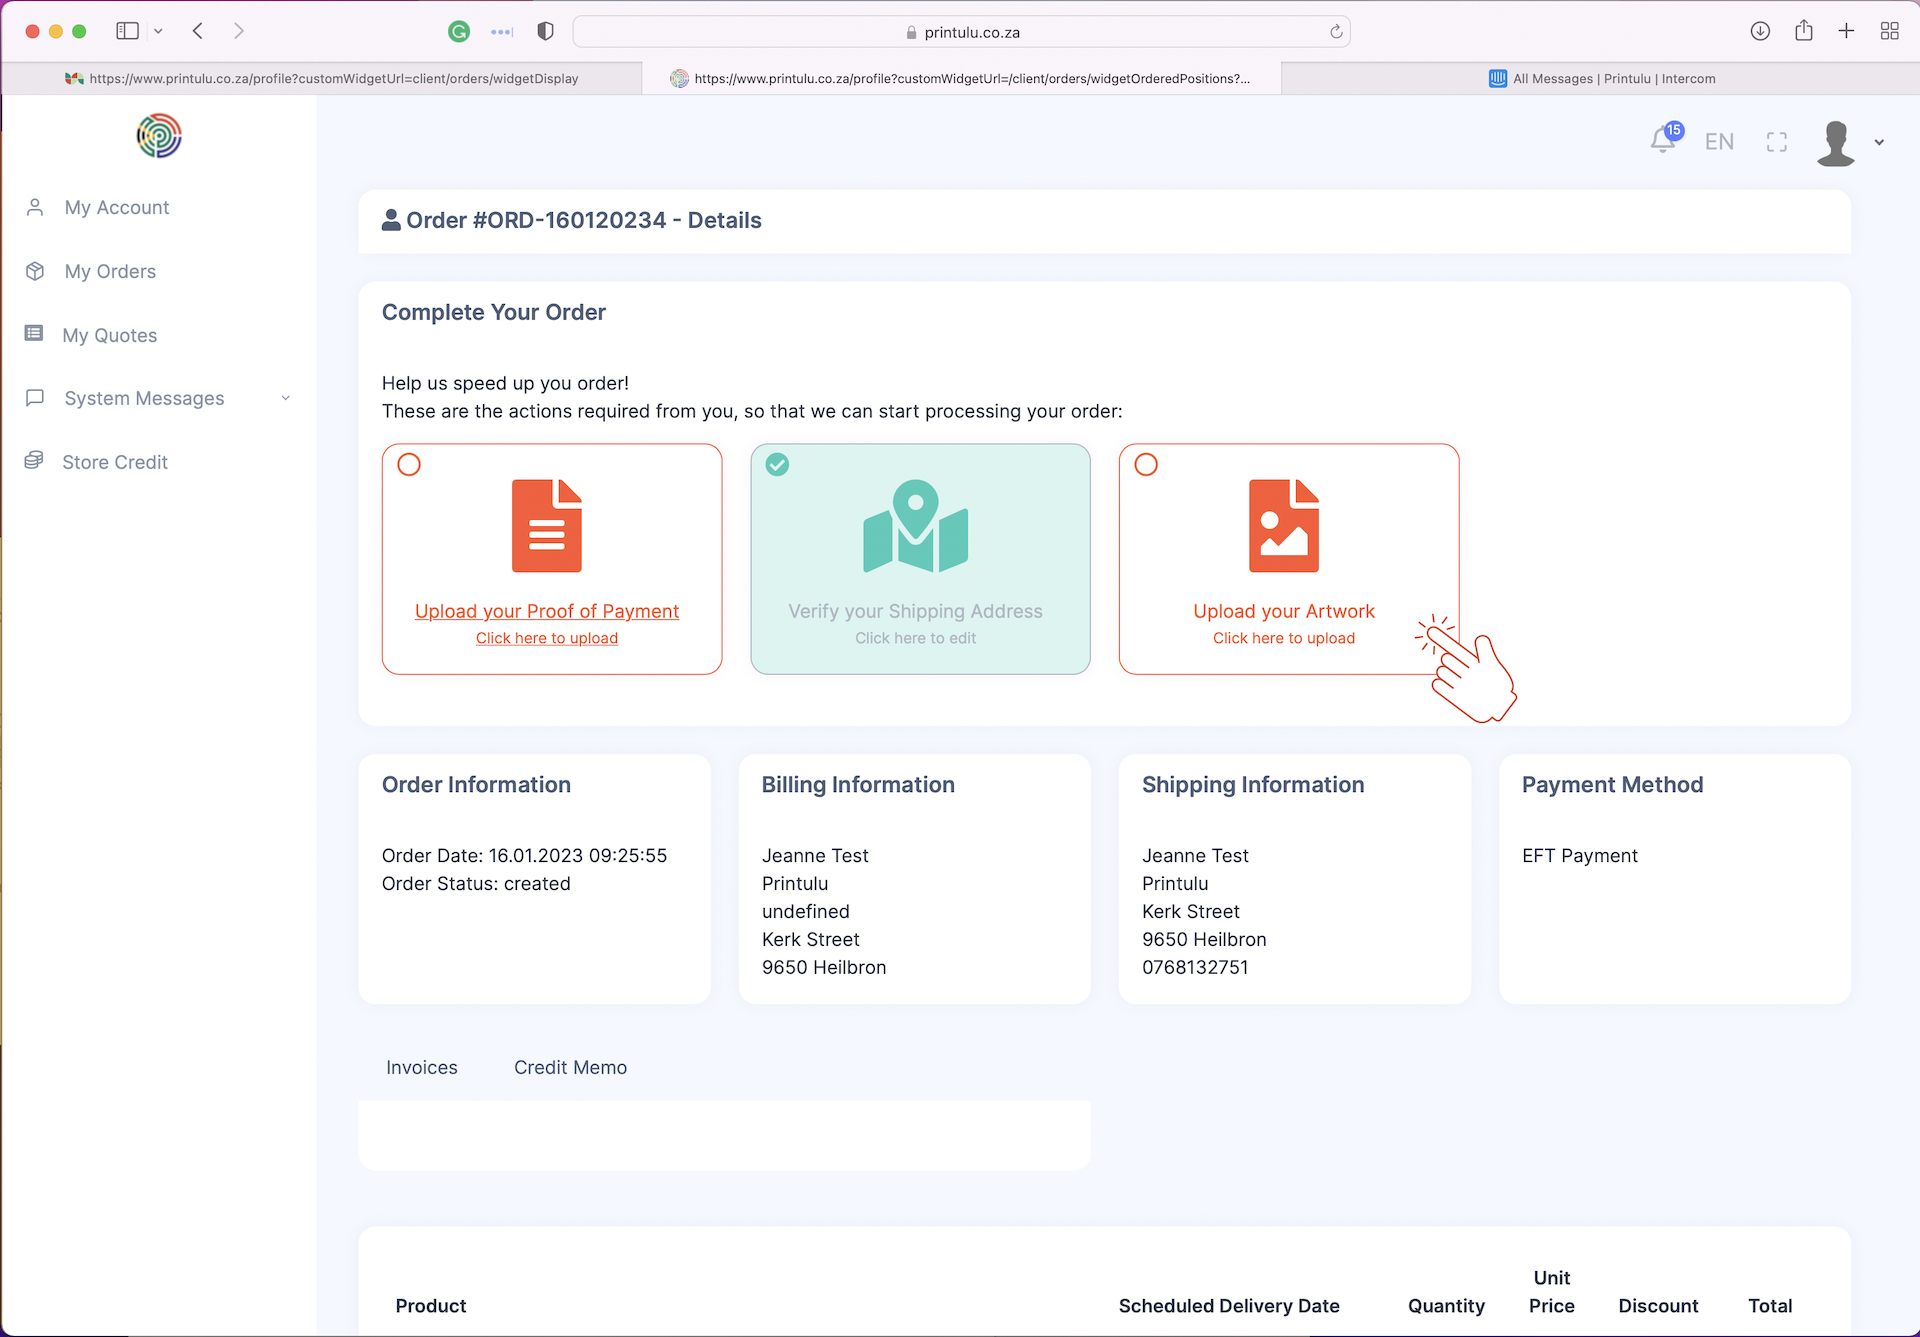The width and height of the screenshot is (1920, 1337).
Task: Click the Discount column header
Action: click(1658, 1305)
